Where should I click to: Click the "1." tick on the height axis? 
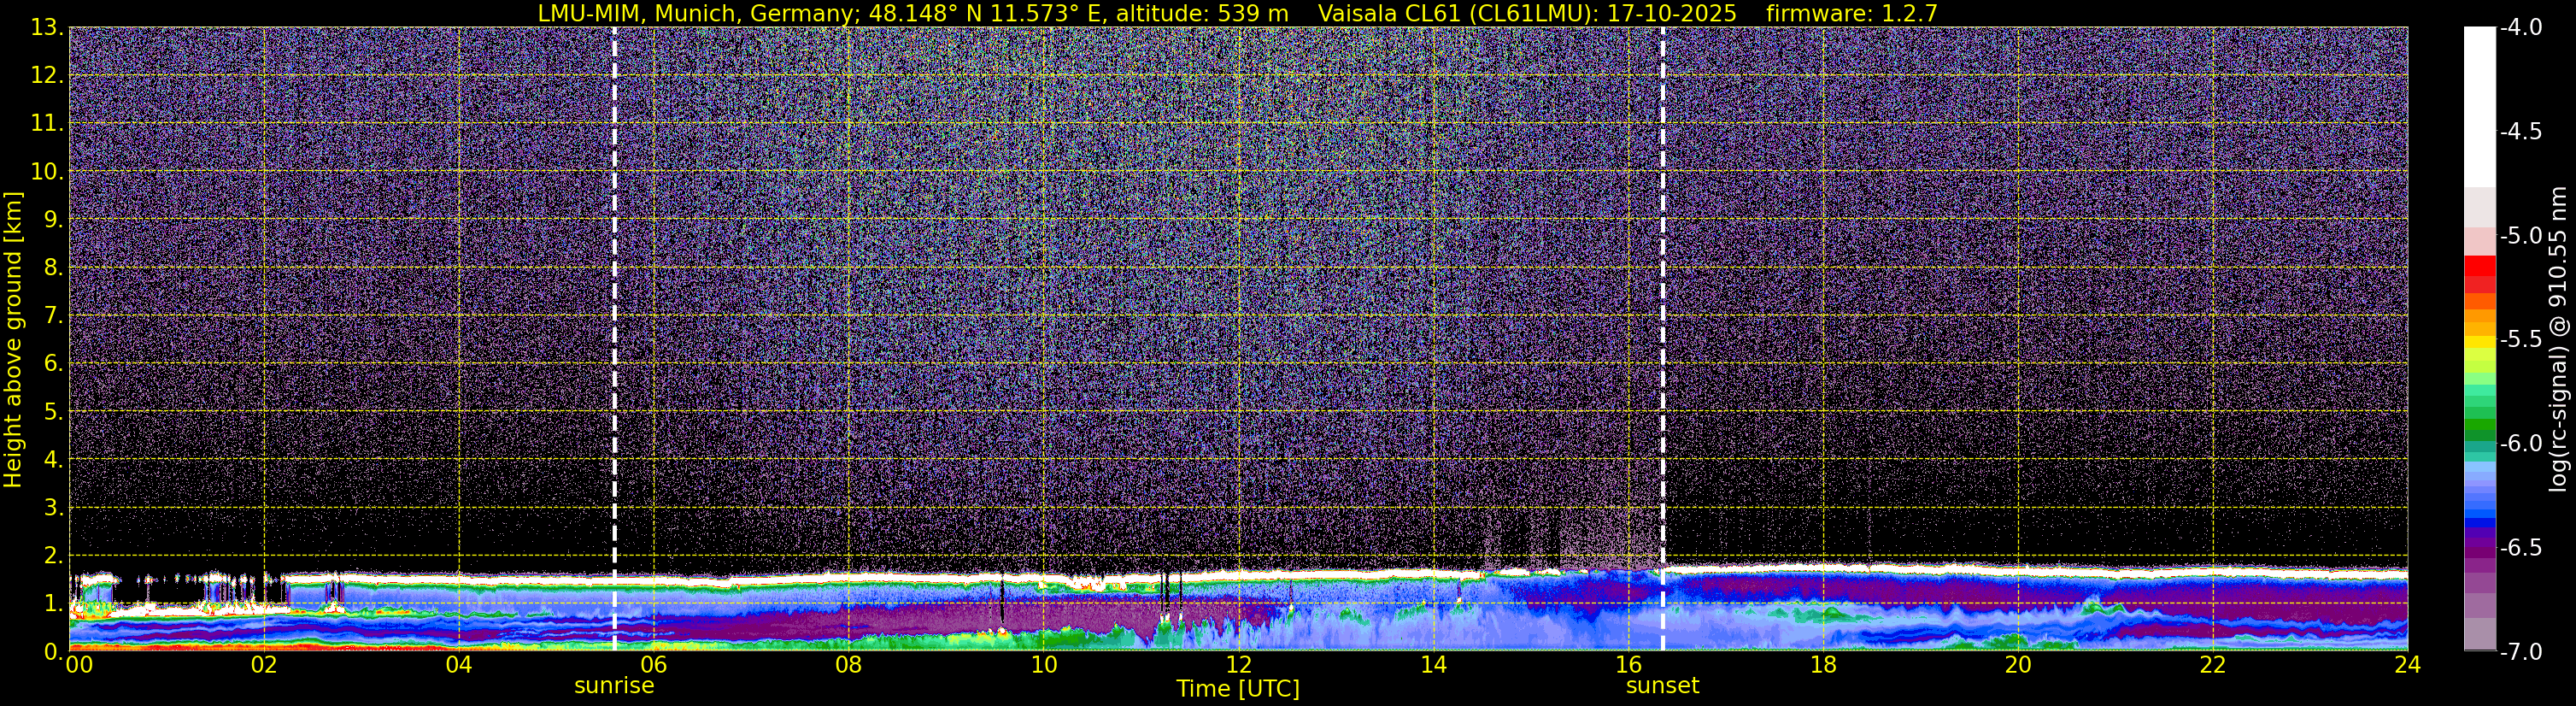[x=53, y=604]
